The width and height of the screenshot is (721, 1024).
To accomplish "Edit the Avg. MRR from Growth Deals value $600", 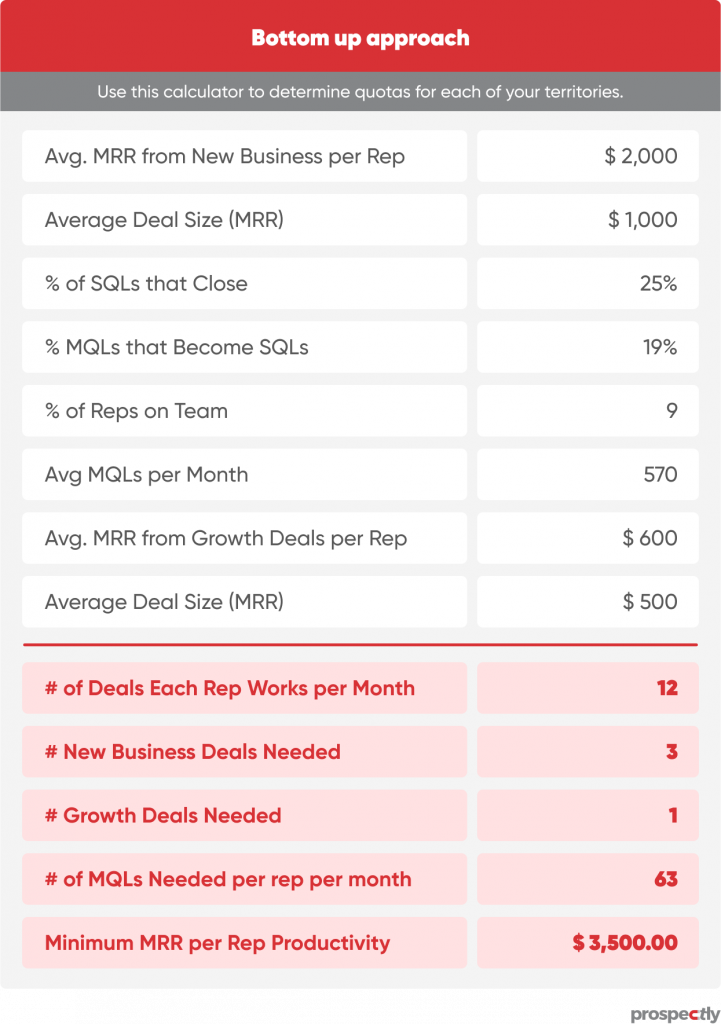I will [x=587, y=538].
